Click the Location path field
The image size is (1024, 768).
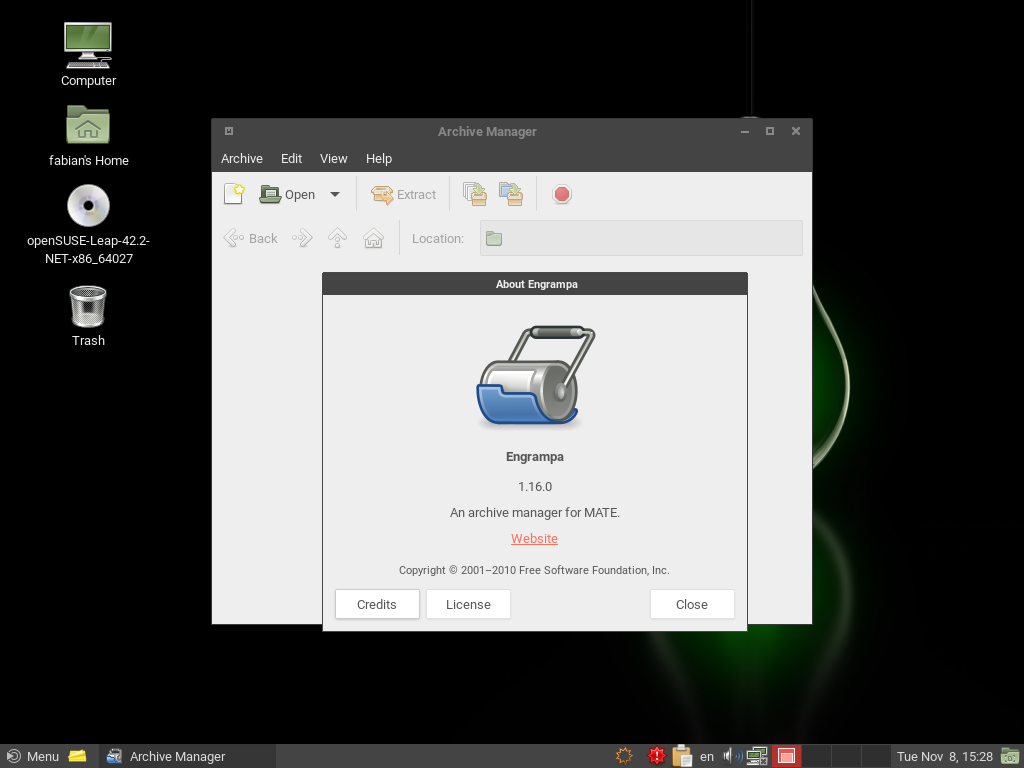coord(641,238)
